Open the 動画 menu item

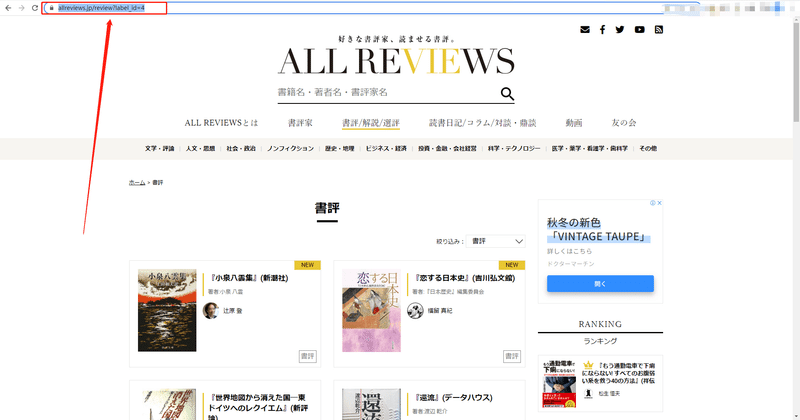[x=573, y=122]
